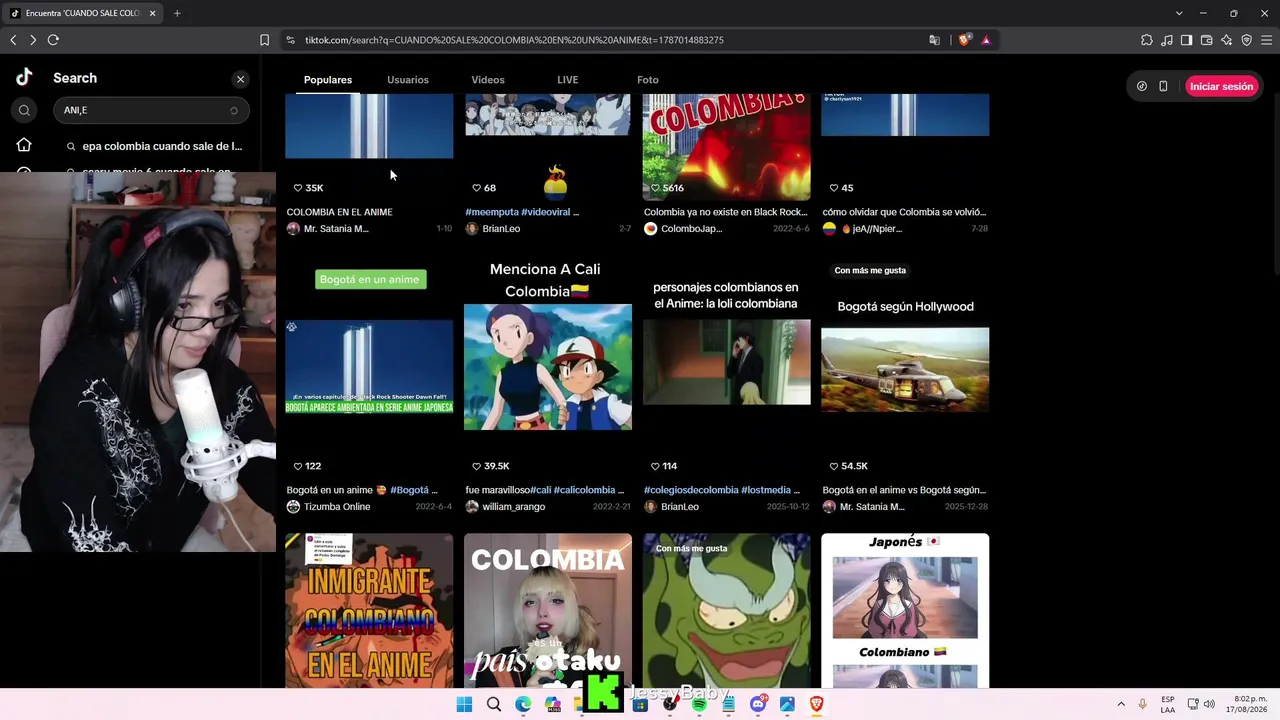Click the Iniciar sesión button
This screenshot has width=1280, height=720.
click(x=1221, y=86)
